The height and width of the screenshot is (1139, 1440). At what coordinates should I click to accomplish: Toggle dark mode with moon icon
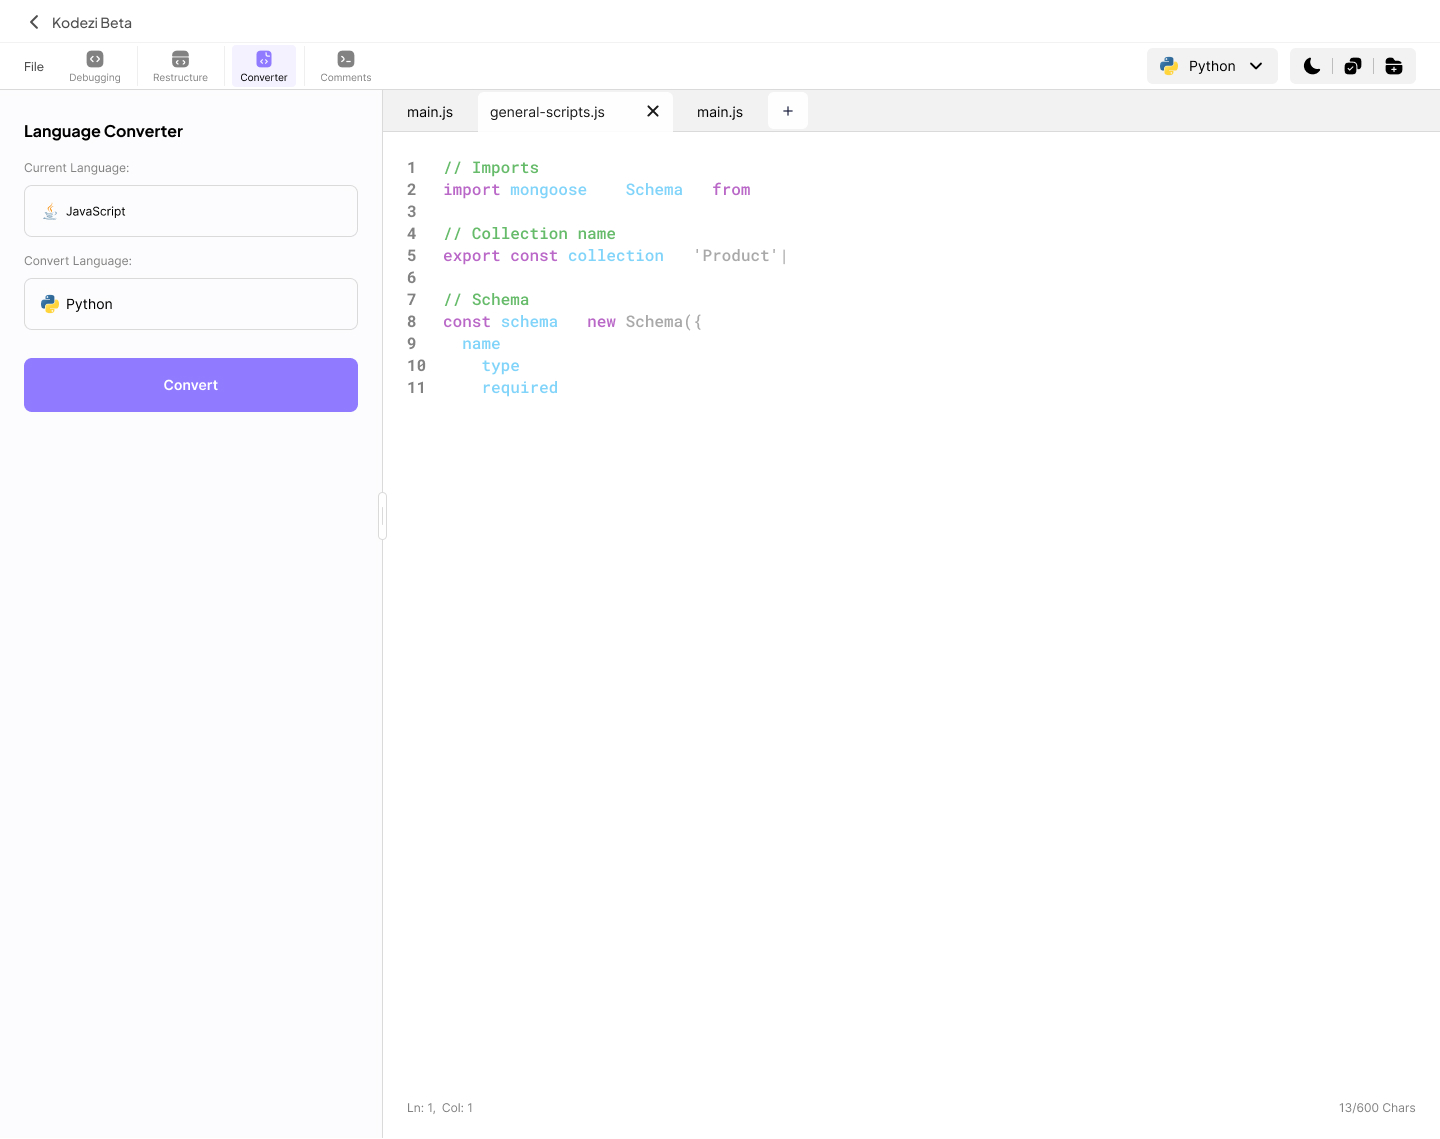pos(1312,66)
